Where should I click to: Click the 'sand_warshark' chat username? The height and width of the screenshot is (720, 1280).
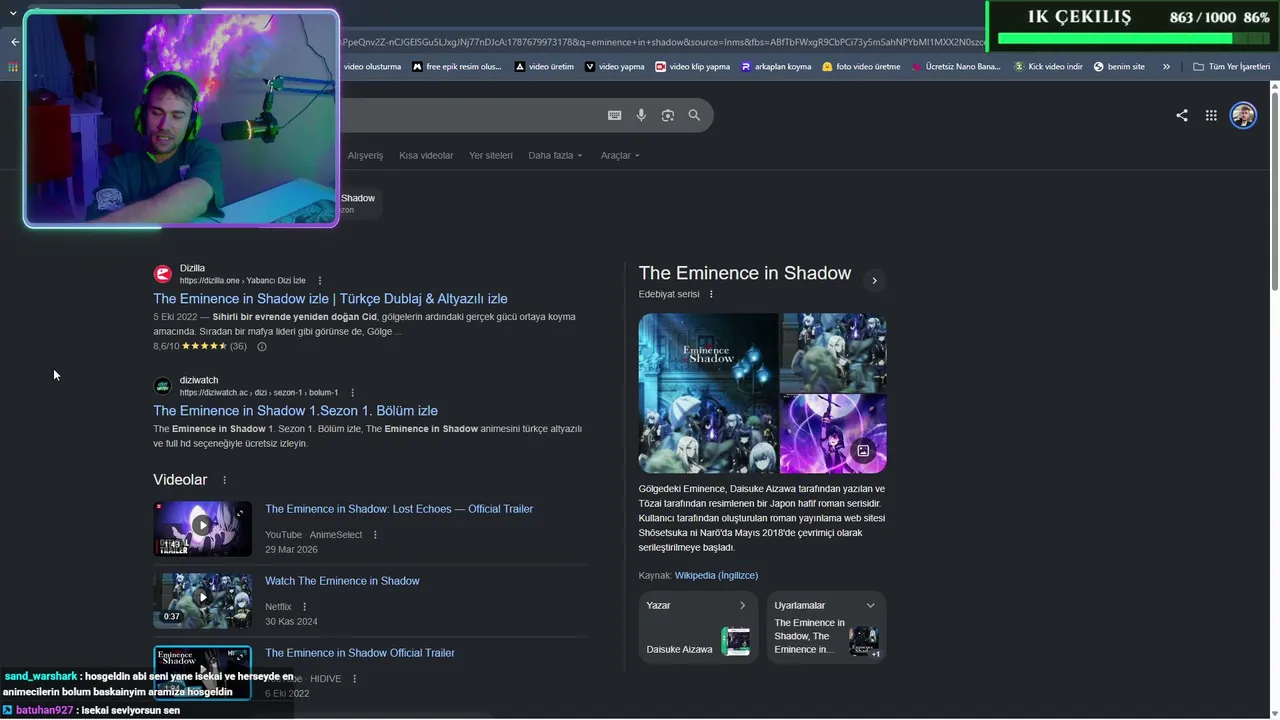(x=40, y=677)
